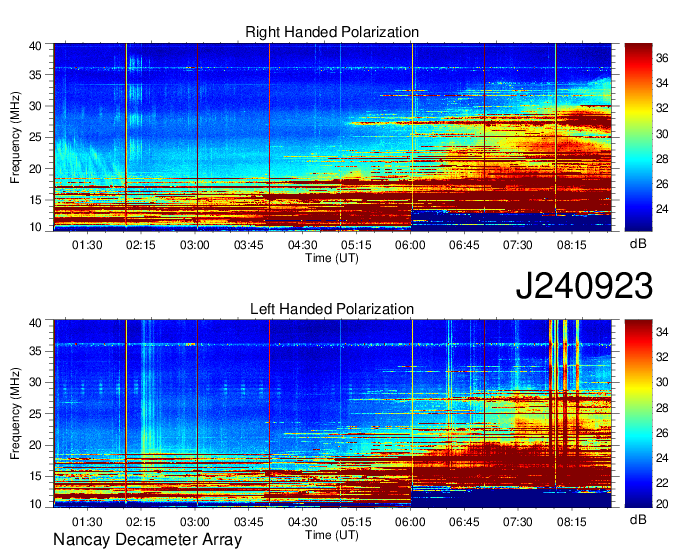Click the Left Handed plot's 'Frequency (MHz)' label
680x552 pixels.
(15, 414)
